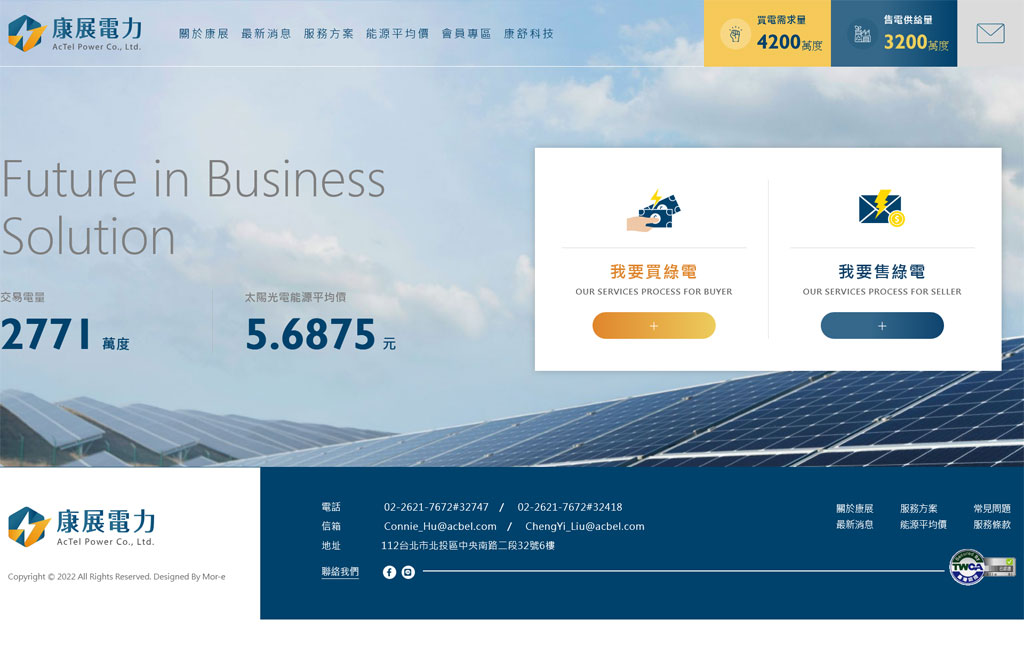This screenshot has width=1024, height=667.
Task: Click the lightning envelope sell green power icon
Action: pyautogui.click(x=881, y=208)
